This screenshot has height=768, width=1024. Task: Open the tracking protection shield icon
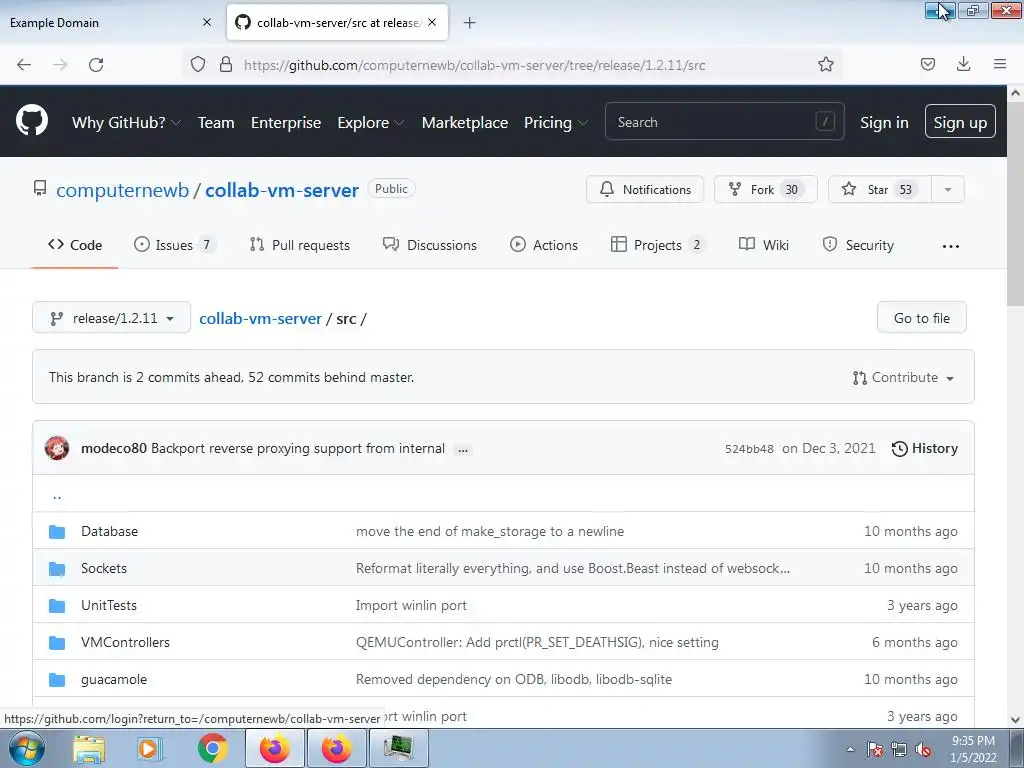pos(198,64)
